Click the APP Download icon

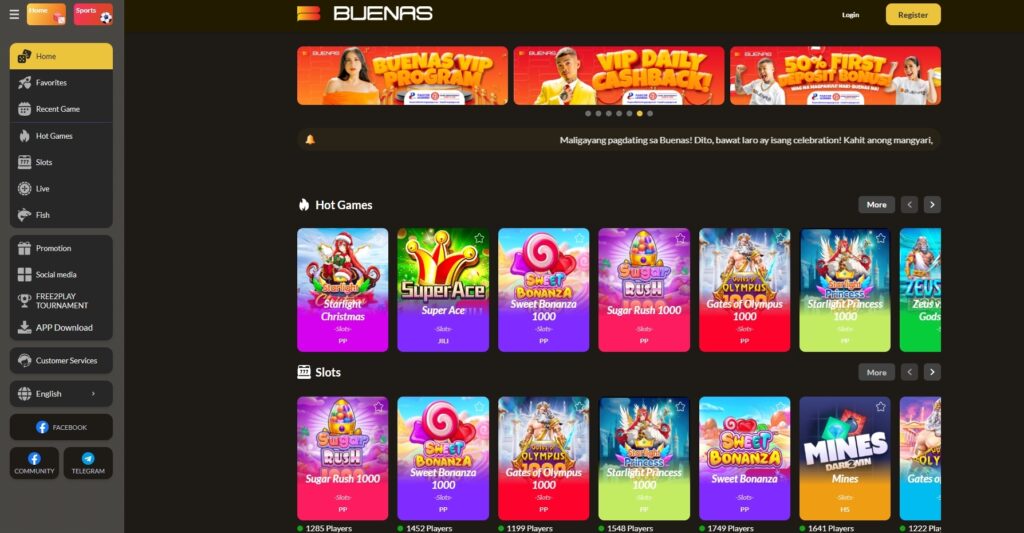point(24,327)
